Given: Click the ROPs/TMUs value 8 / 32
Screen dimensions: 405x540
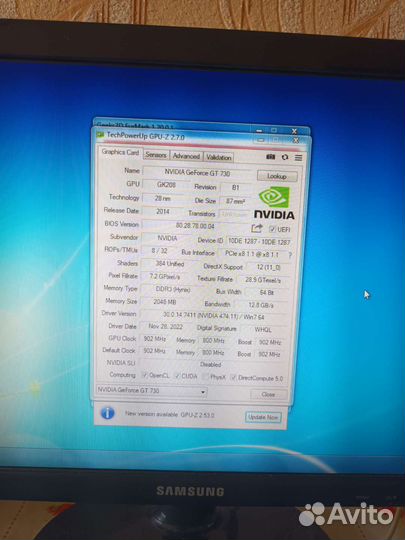Looking at the screenshot, I should point(159,251).
